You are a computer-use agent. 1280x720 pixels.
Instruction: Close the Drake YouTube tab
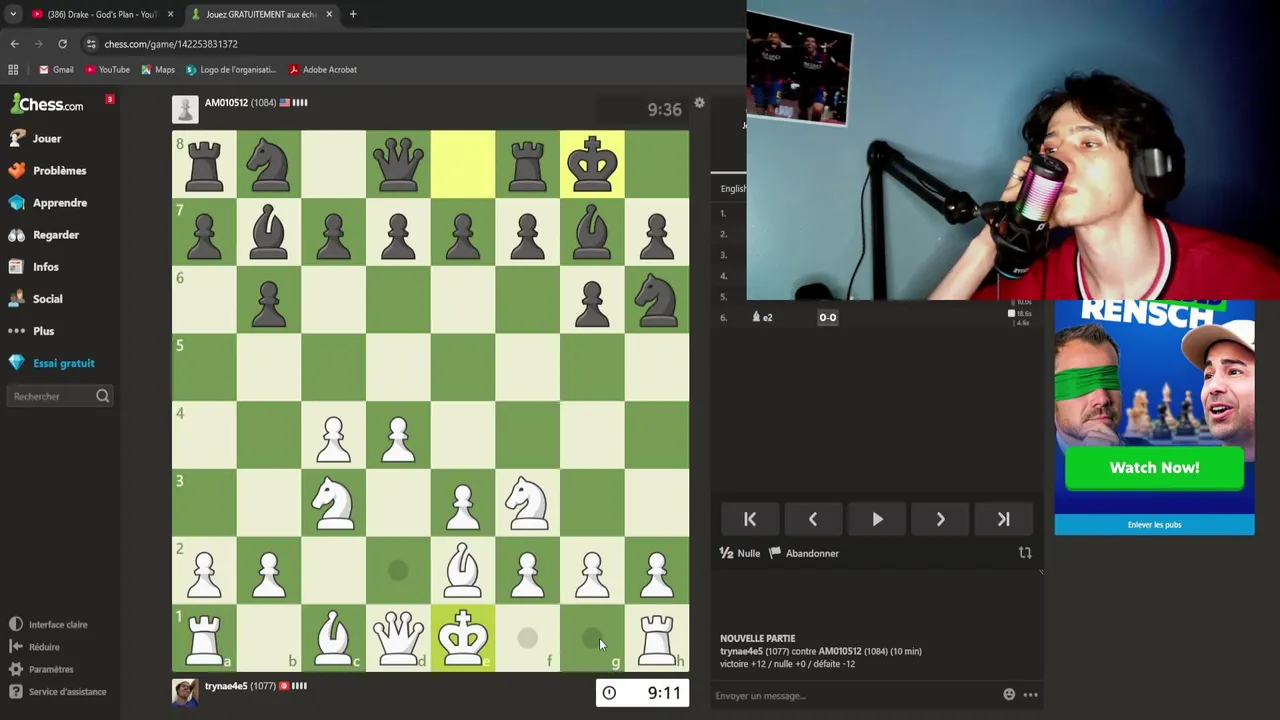pos(170,14)
